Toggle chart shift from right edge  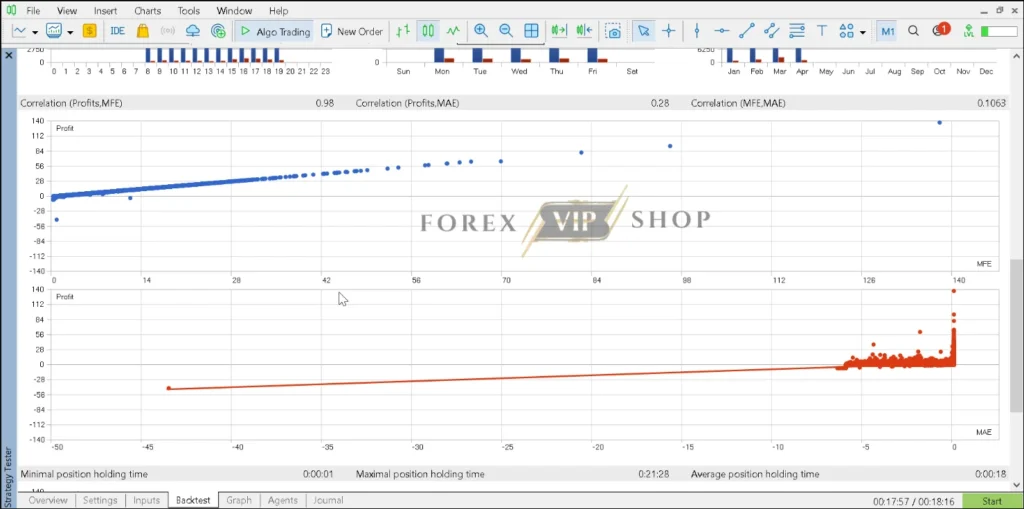(584, 31)
